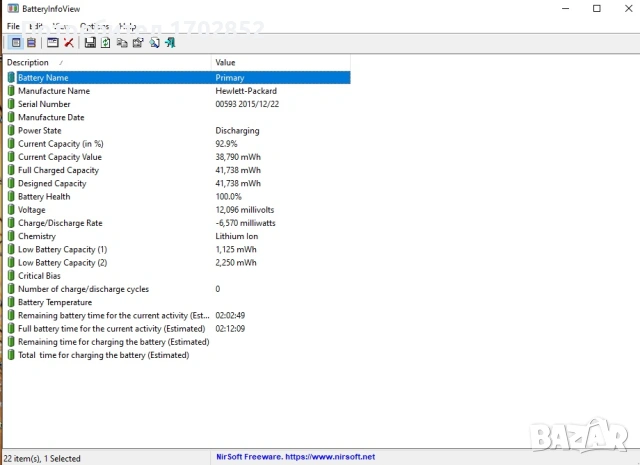Click the Find toolbar icon

[154, 42]
